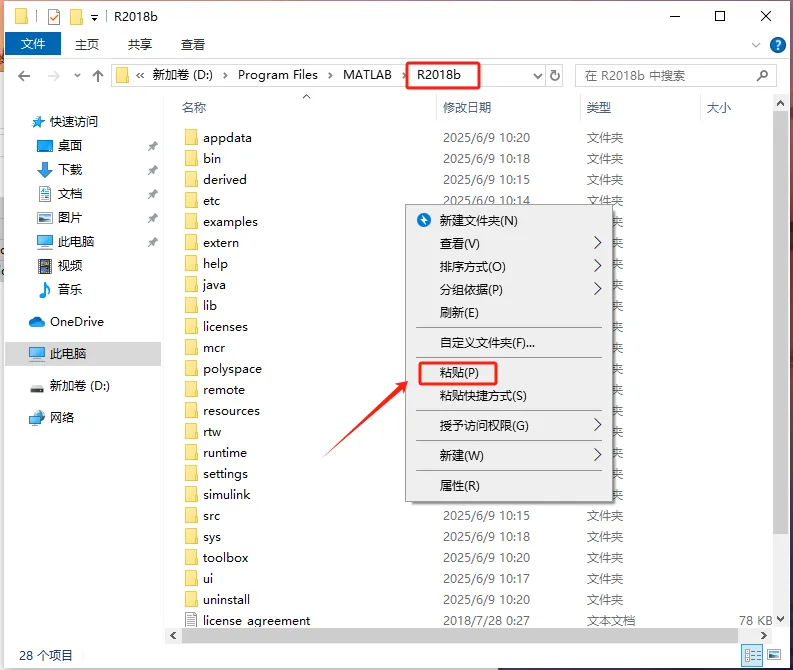The width and height of the screenshot is (793, 670).
Task: Open 图片 folder in quick access
Action: [x=60, y=218]
